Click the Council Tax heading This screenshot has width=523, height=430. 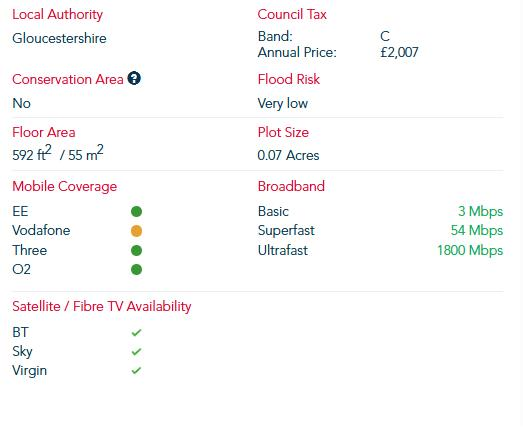(292, 14)
